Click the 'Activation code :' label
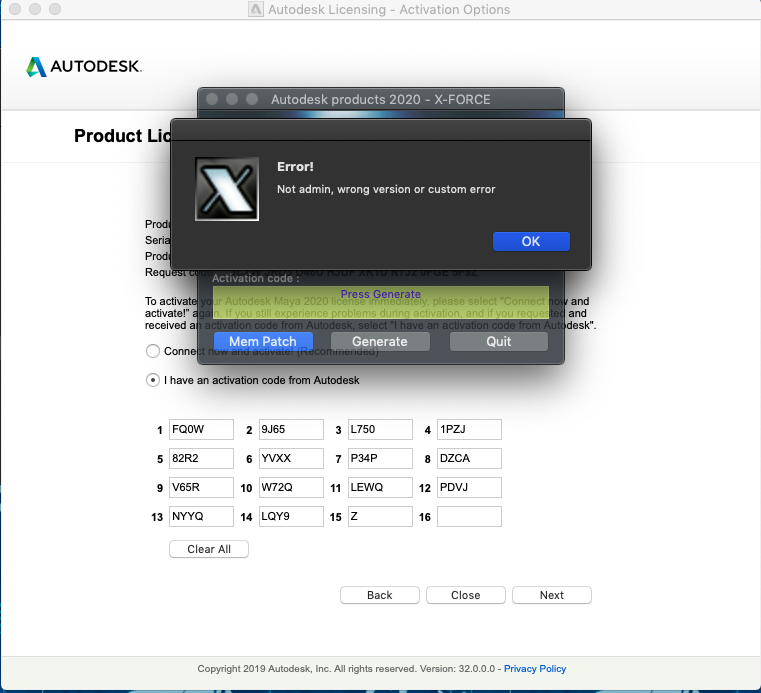The height and width of the screenshot is (693, 761). coord(256,279)
